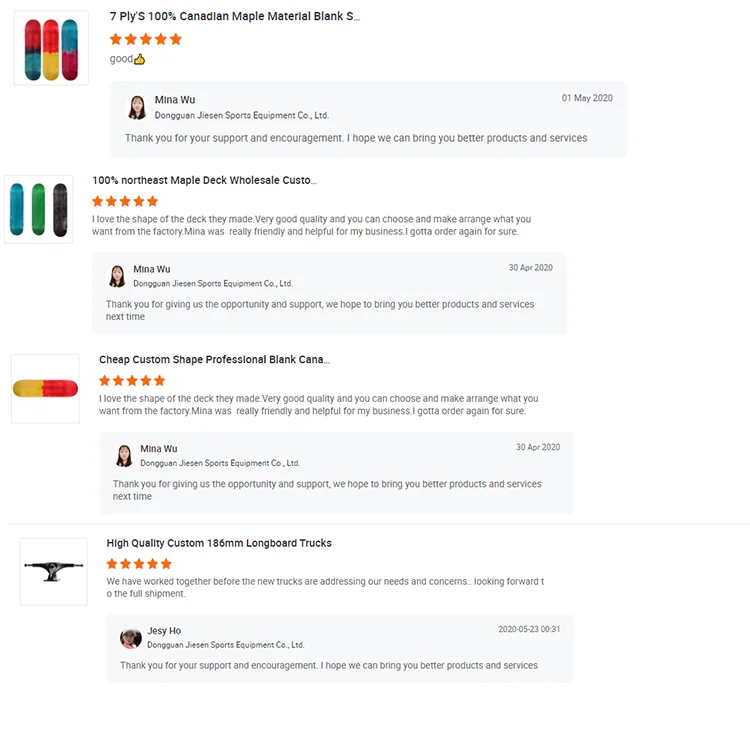This screenshot has width=750, height=750.
Task: Click Mina Wu's avatar in the second reply
Action: [x=117, y=276]
